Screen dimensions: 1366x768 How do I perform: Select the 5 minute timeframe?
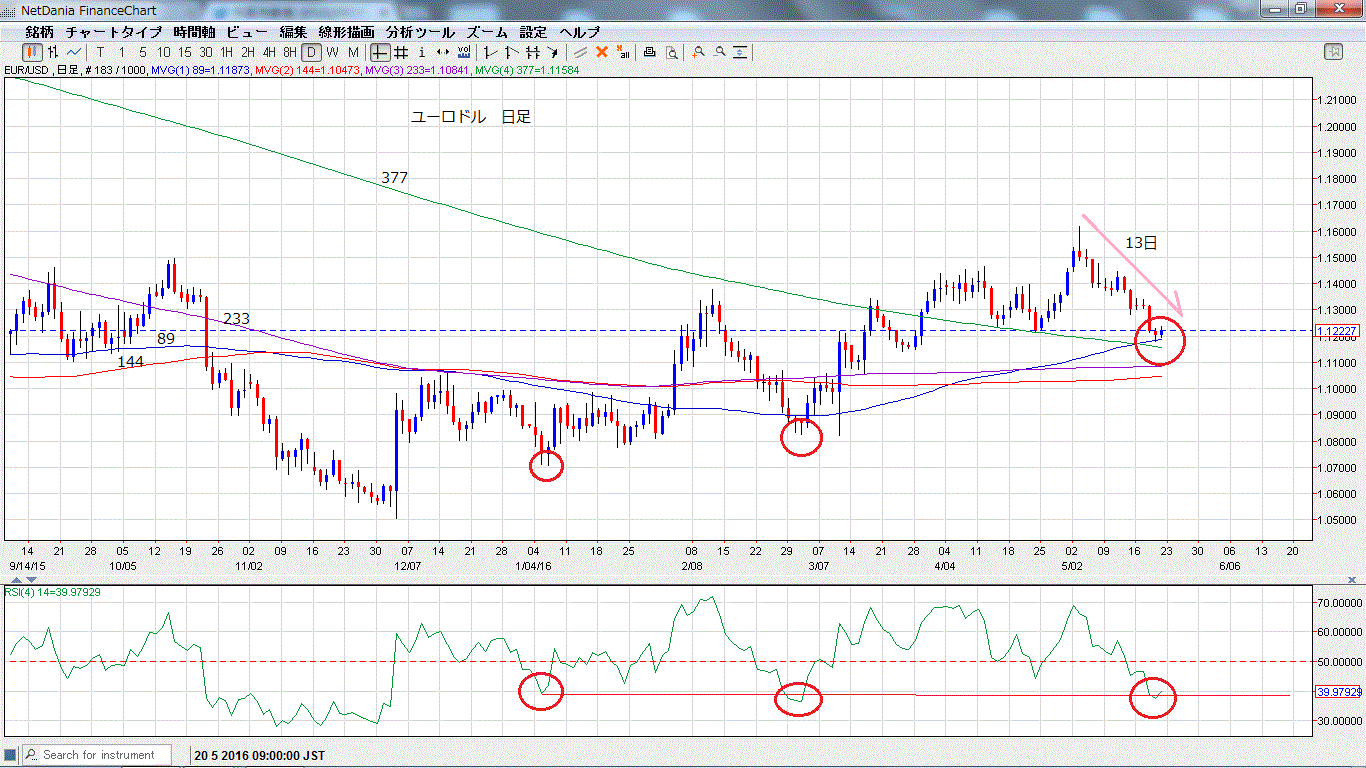tap(143, 52)
